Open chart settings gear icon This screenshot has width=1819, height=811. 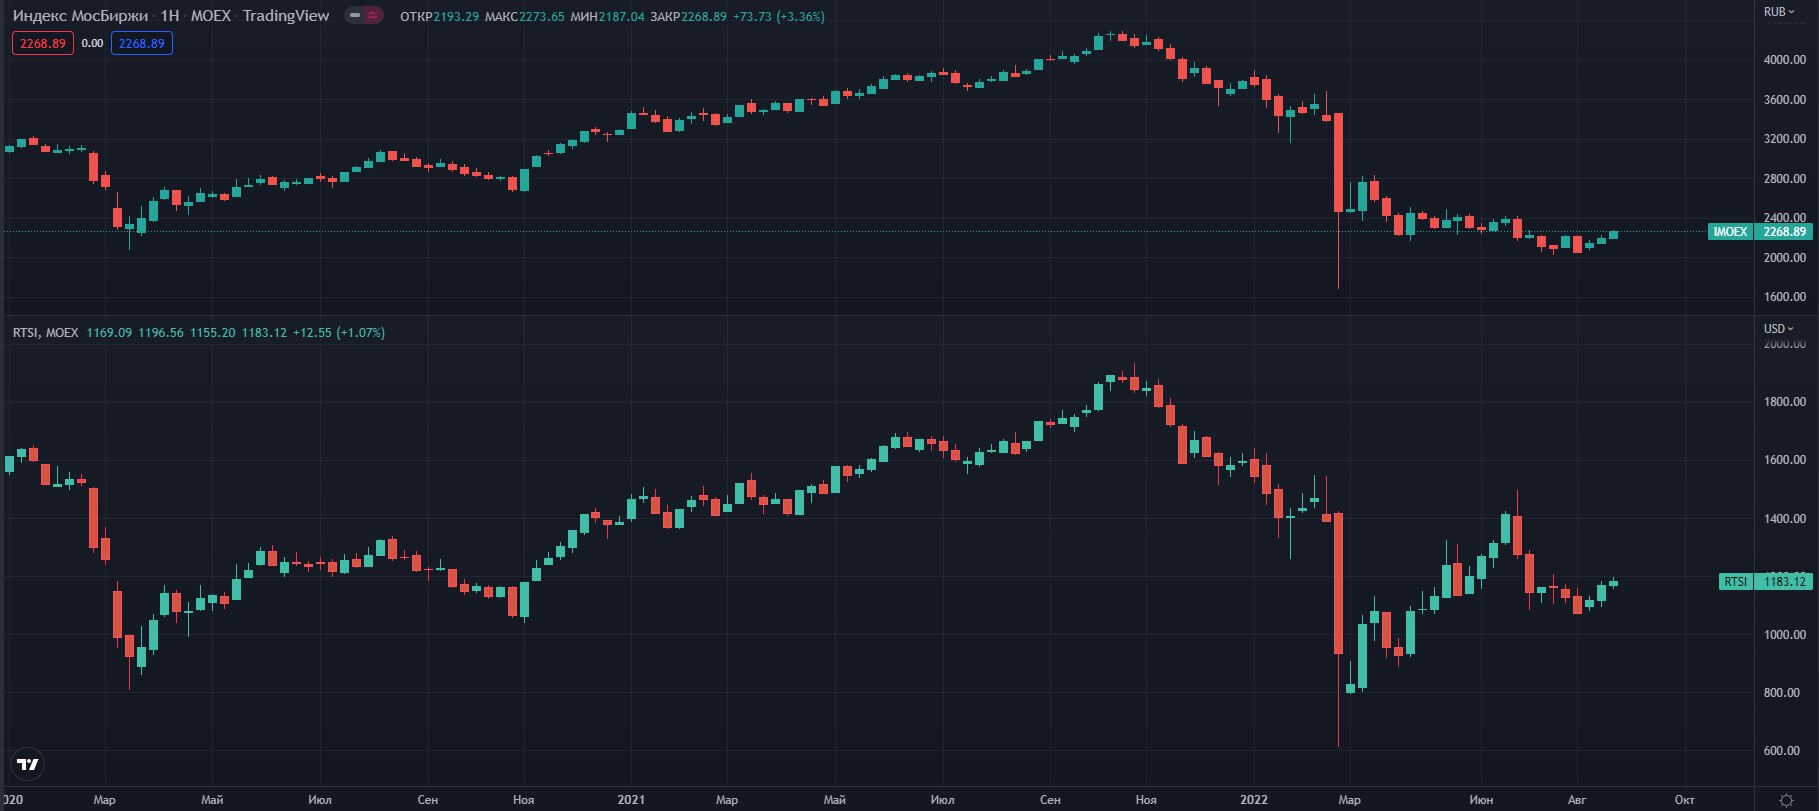[1787, 800]
